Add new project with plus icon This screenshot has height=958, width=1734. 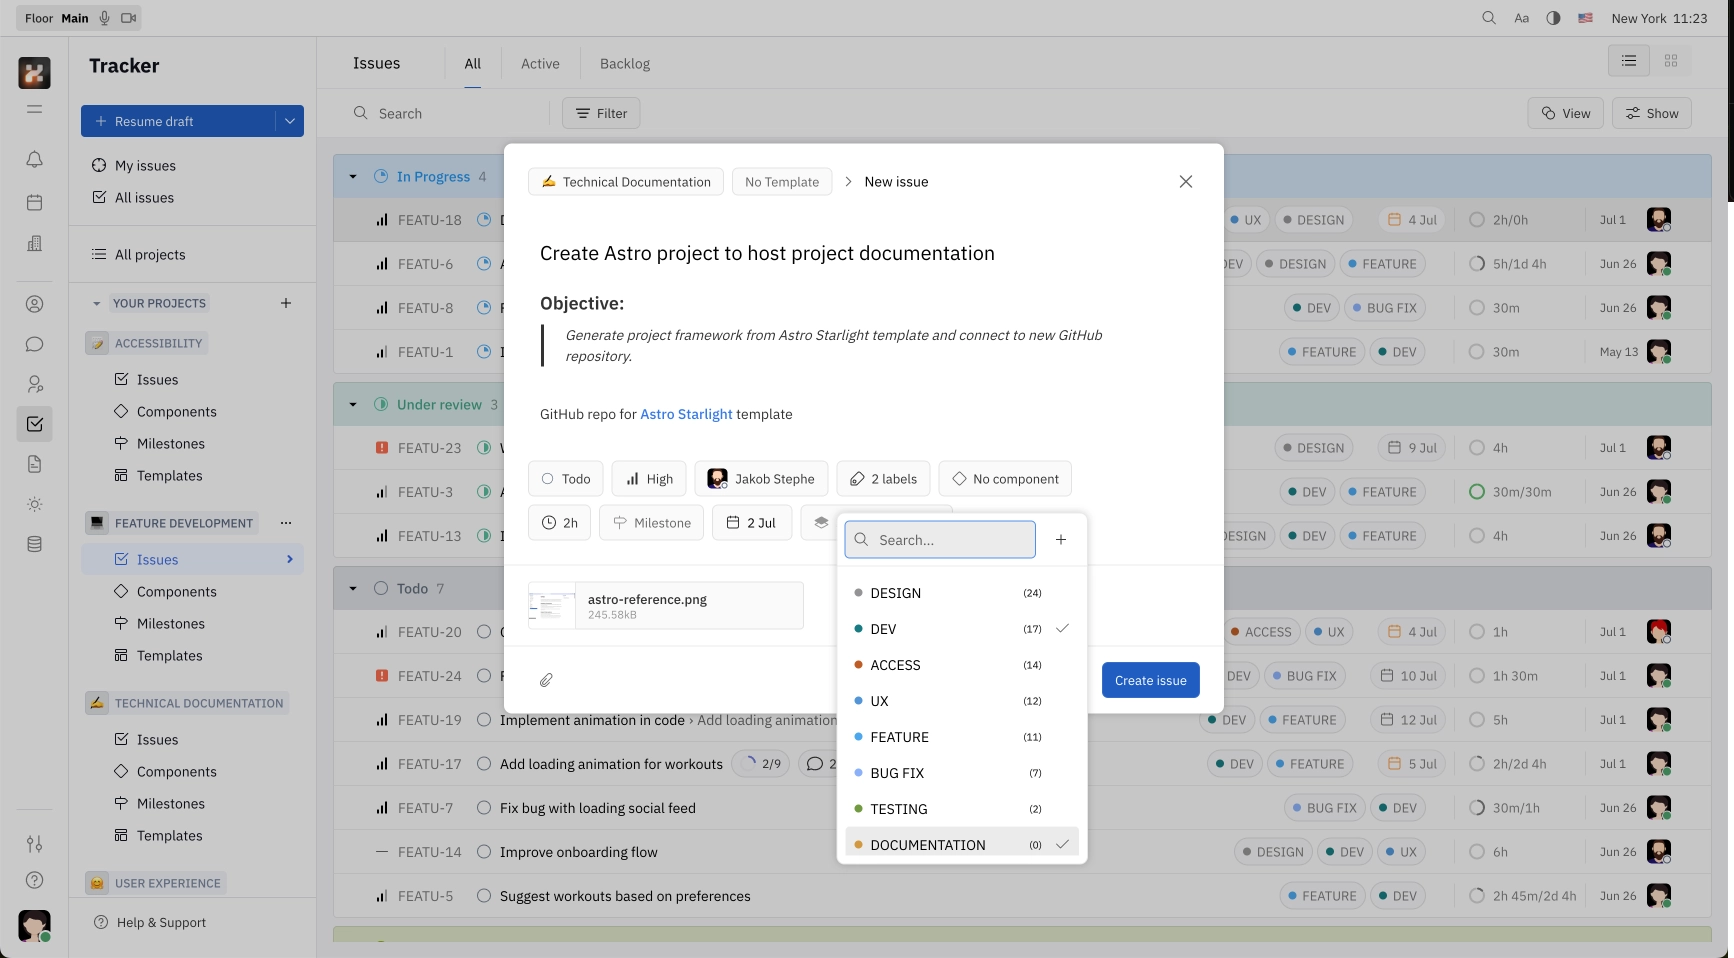tap(286, 303)
